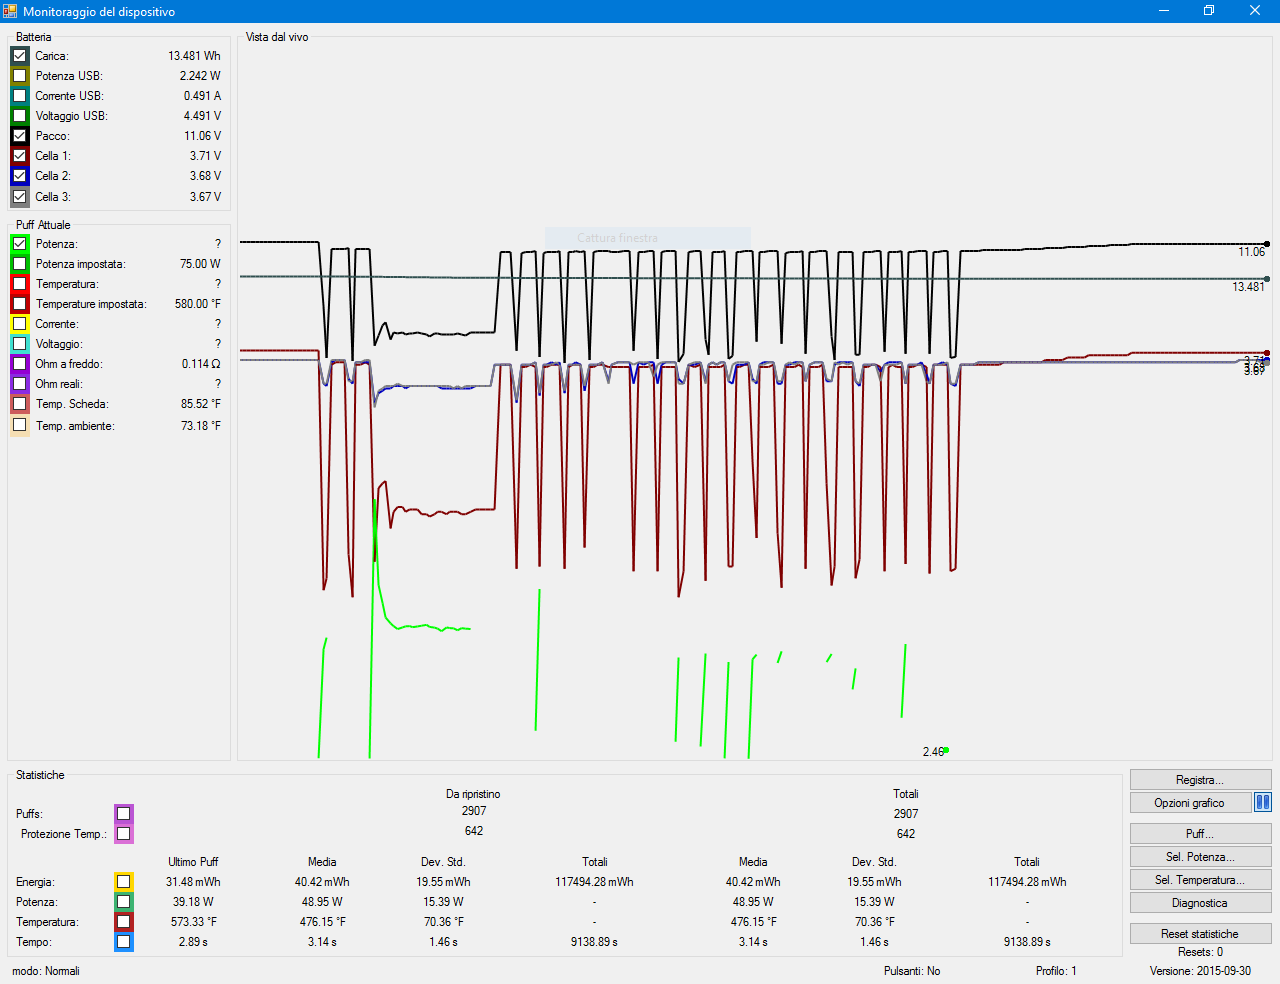
Task: Open Diagnostica
Action: pyautogui.click(x=1200, y=903)
